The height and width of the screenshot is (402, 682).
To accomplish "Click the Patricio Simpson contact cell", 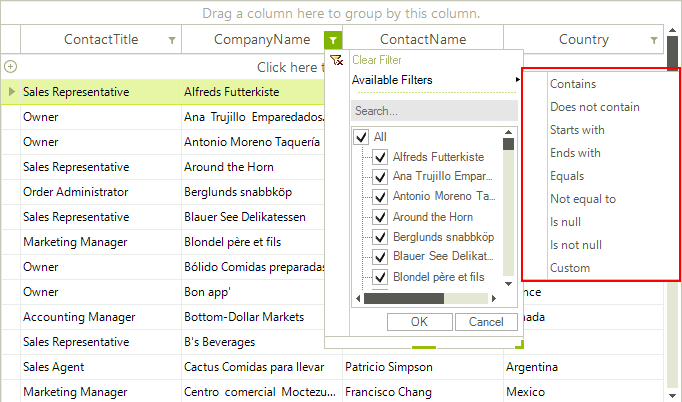I will pyautogui.click(x=423, y=367).
